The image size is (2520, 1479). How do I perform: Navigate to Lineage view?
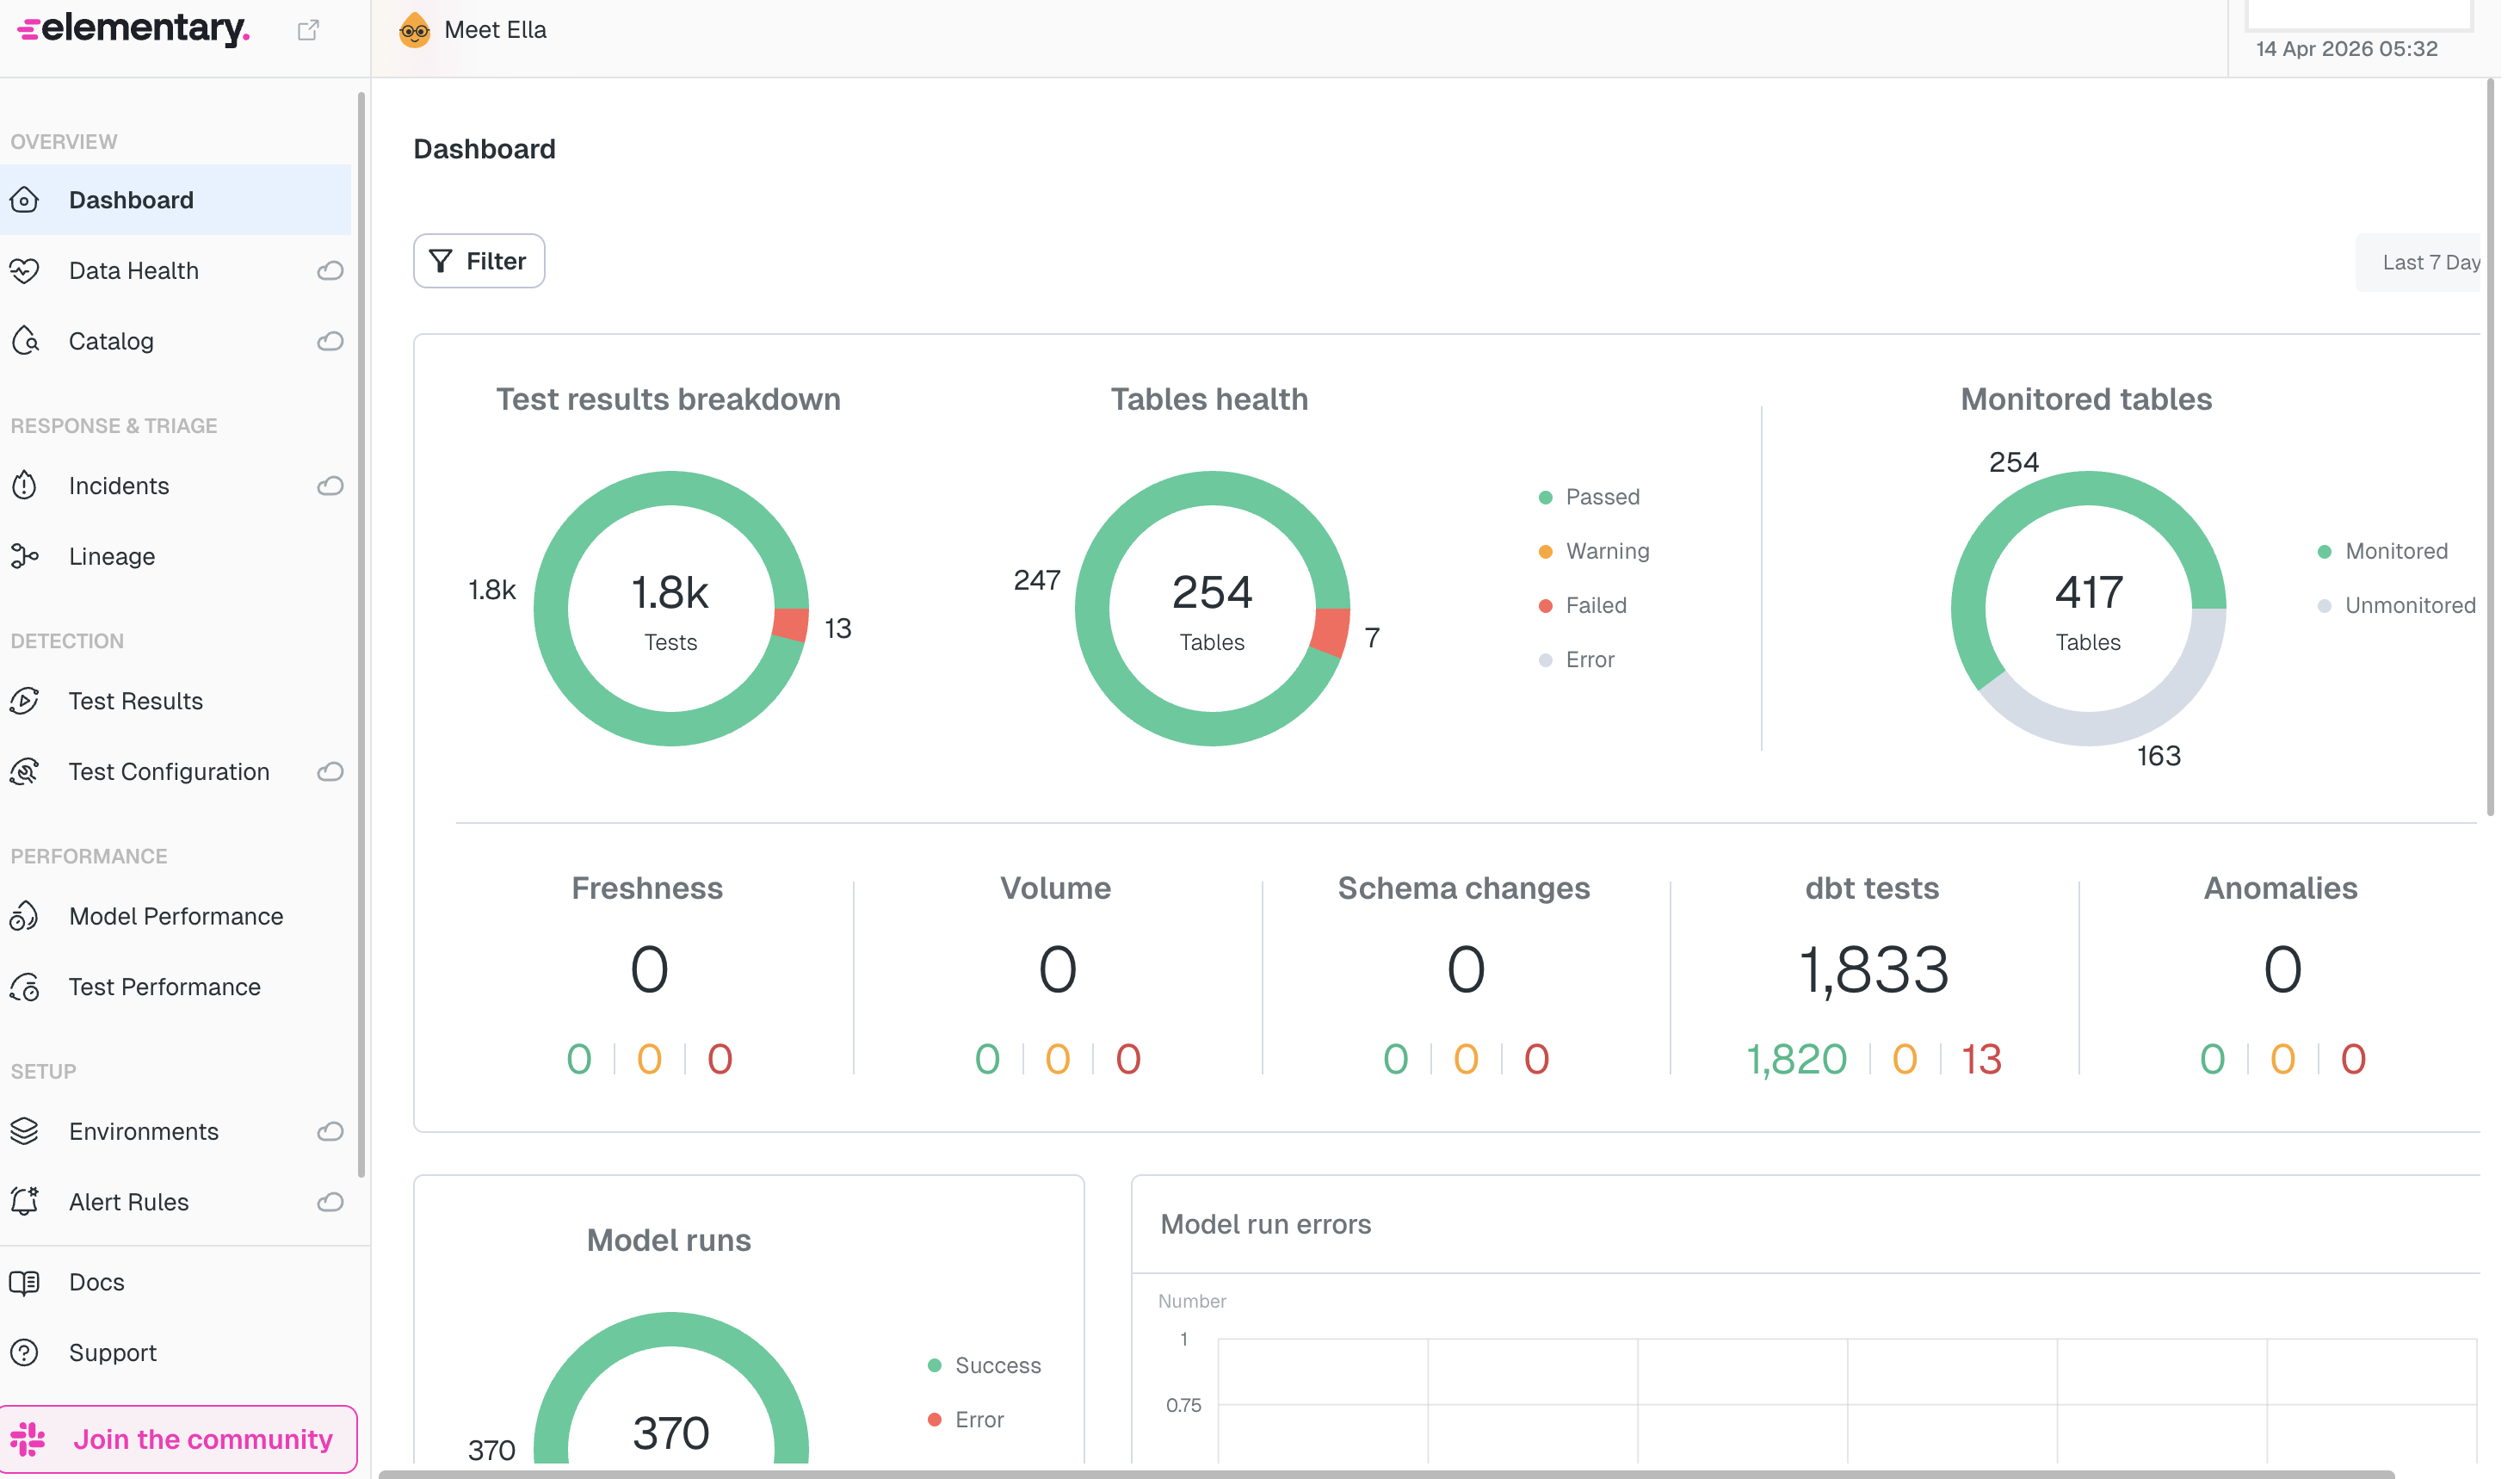click(x=112, y=556)
